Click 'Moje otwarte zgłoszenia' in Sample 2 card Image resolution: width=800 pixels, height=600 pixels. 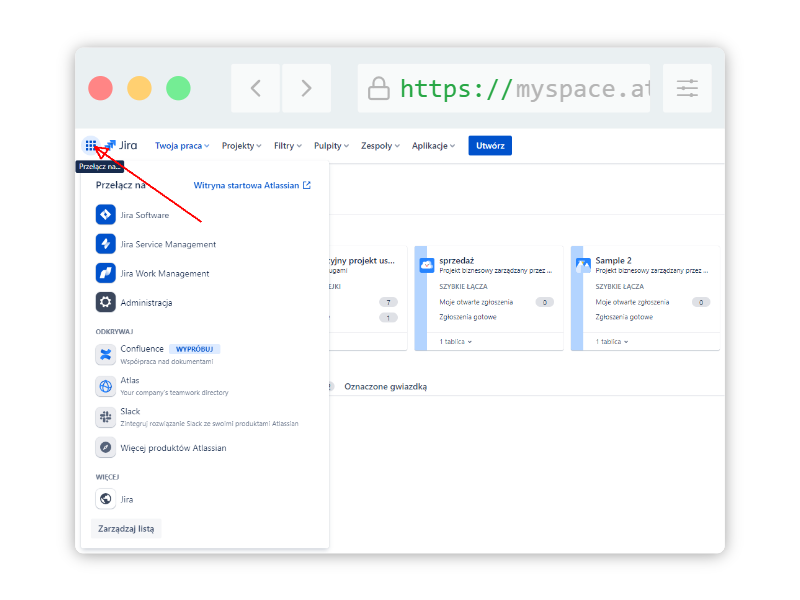[632, 302]
